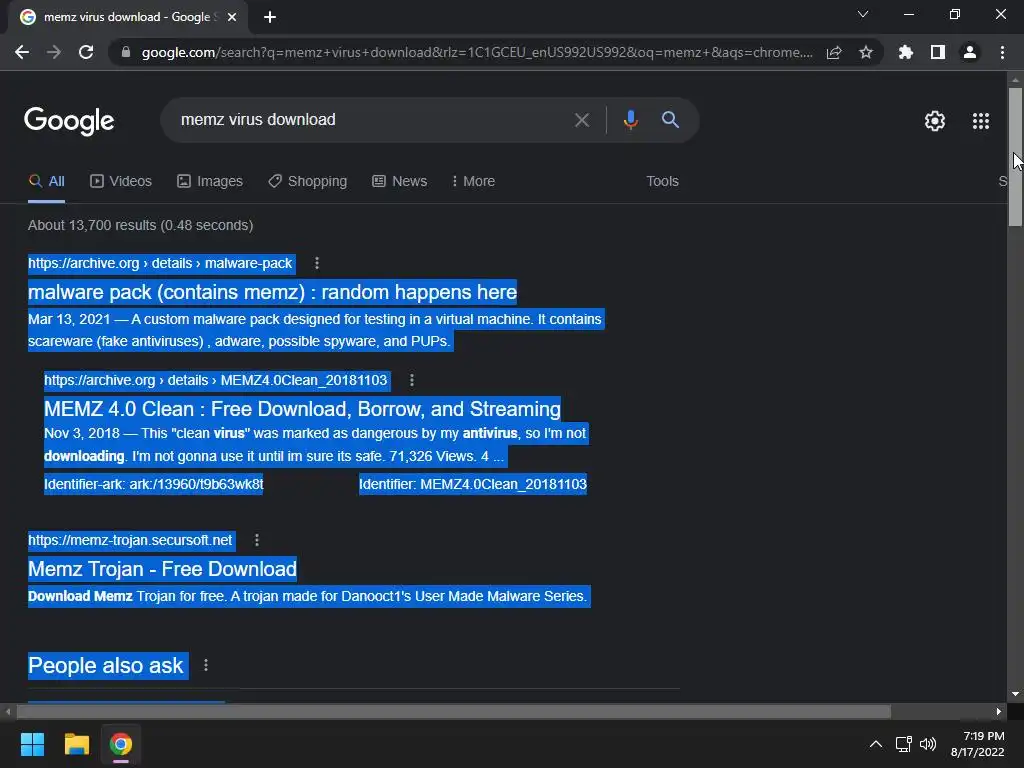
Task: Switch to Shopping results tab
Action: (308, 182)
